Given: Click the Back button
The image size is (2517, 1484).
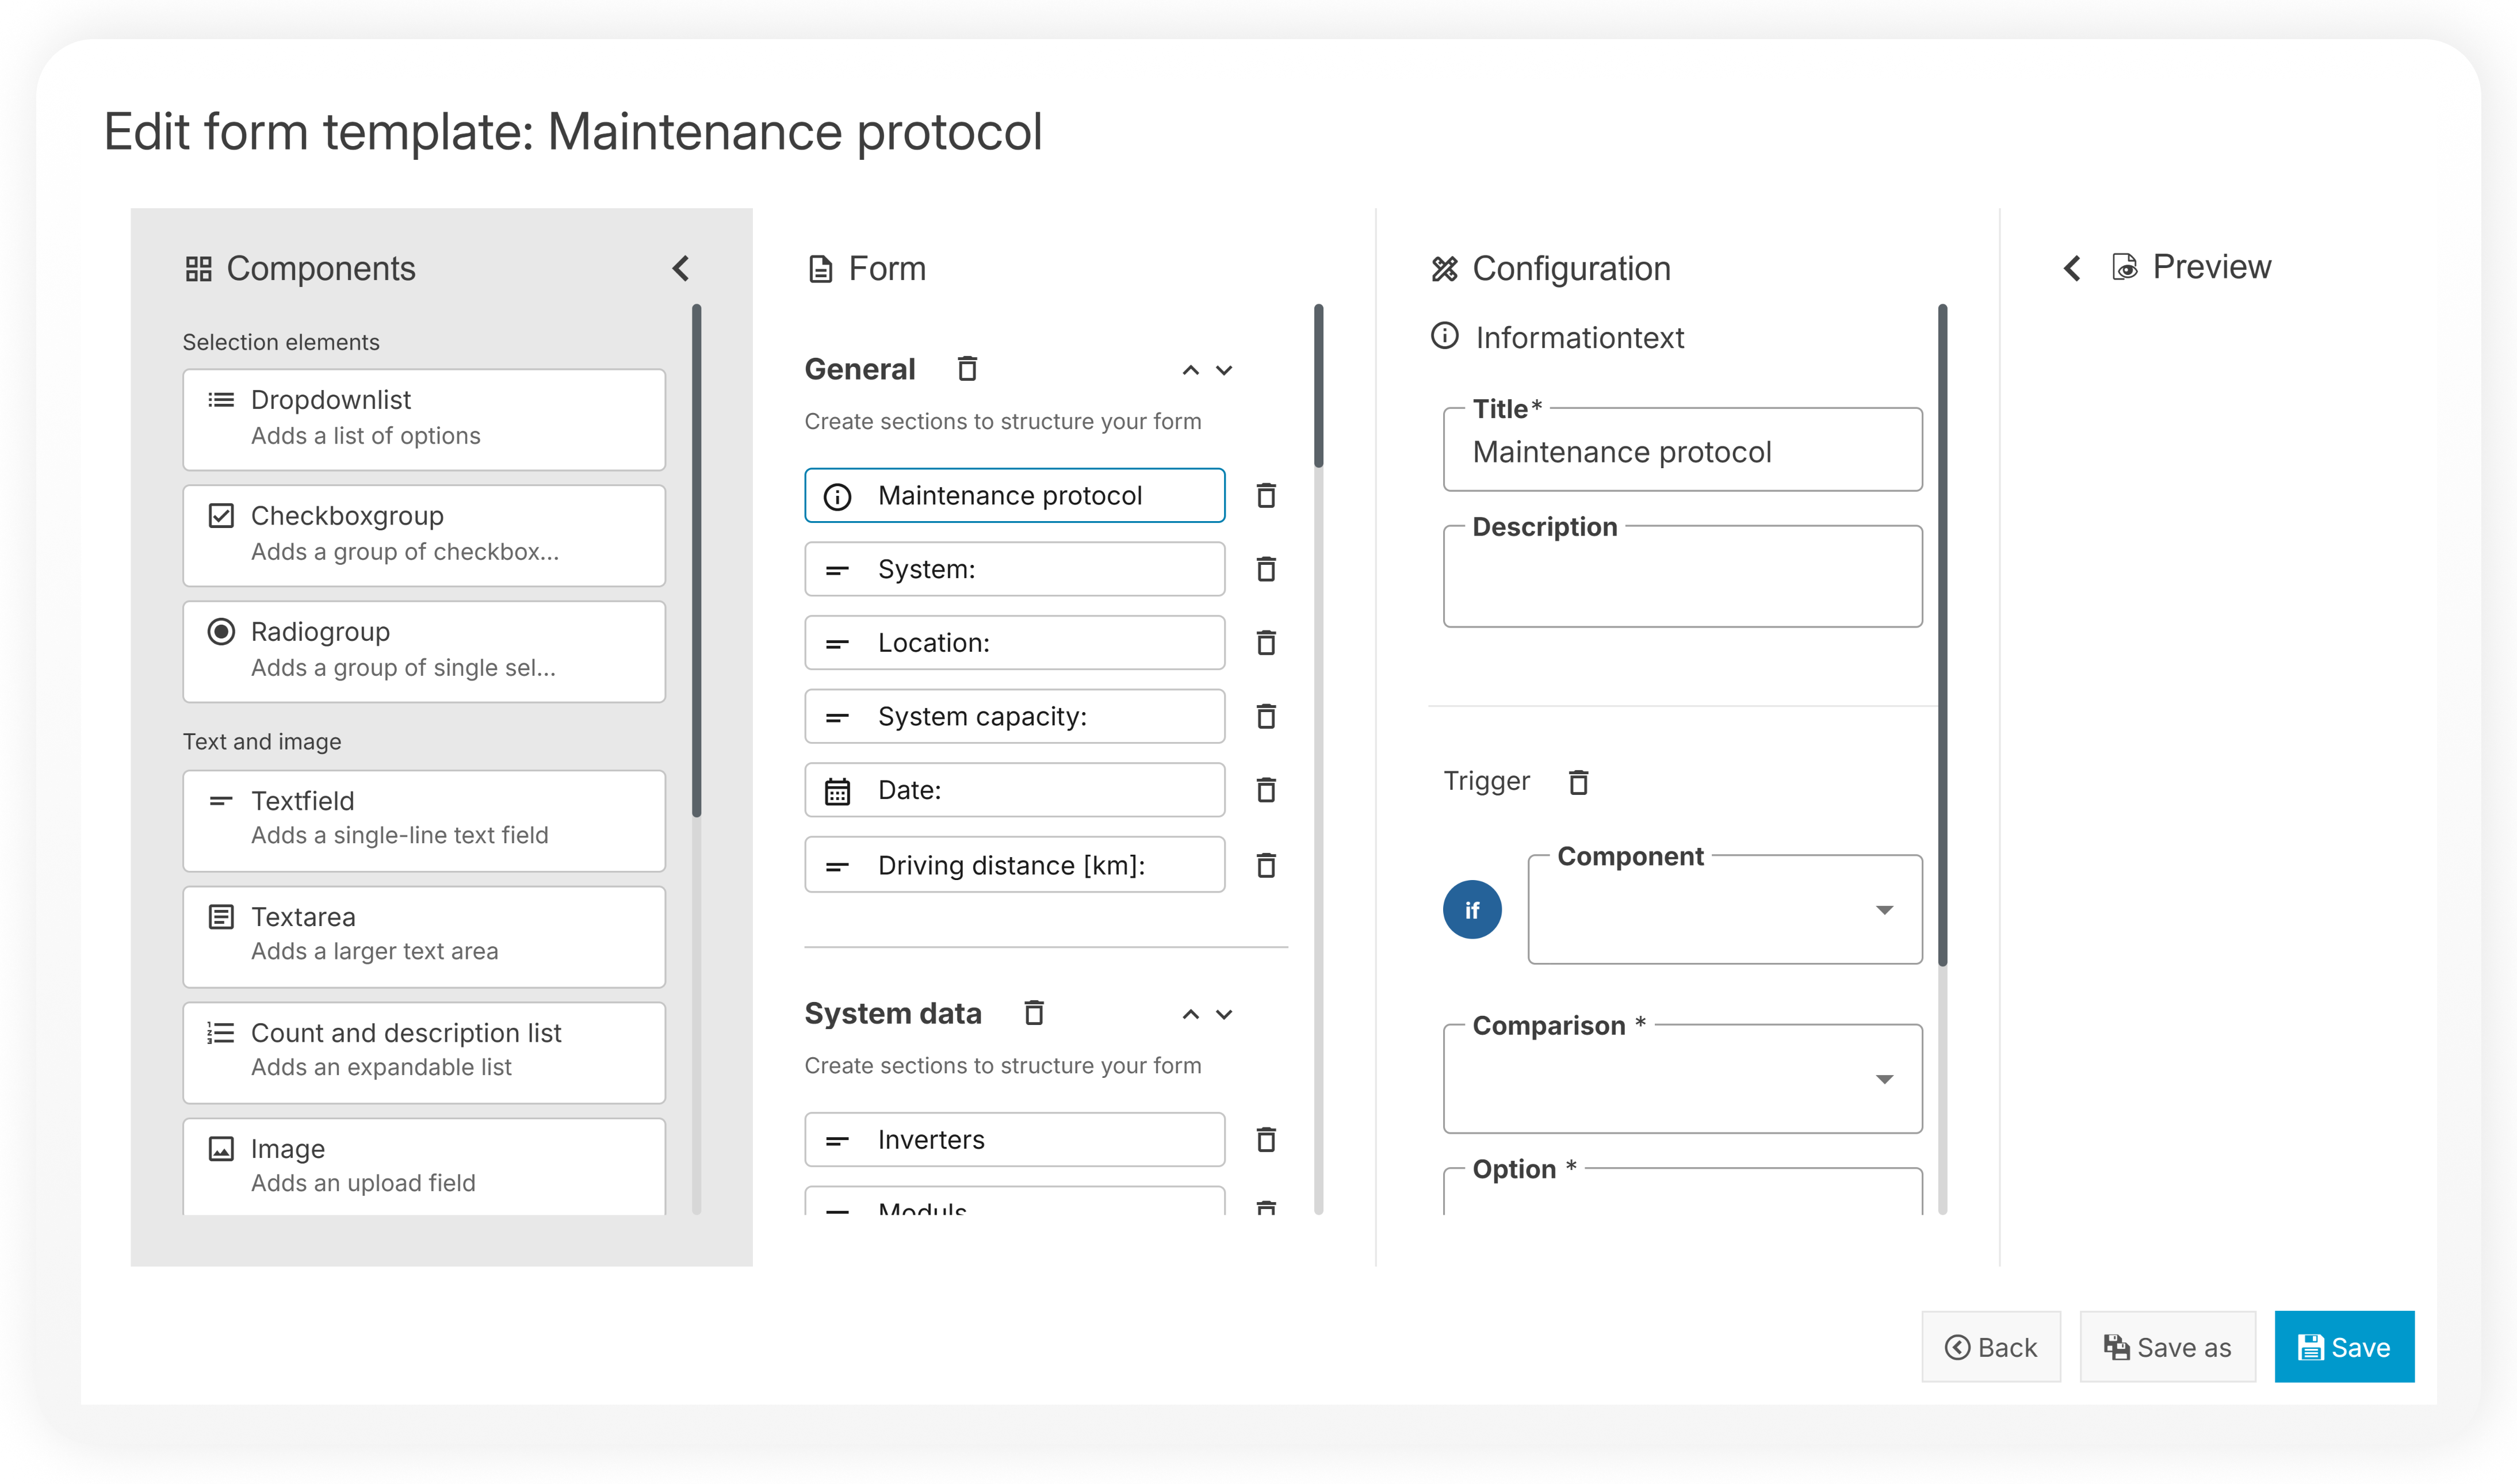Looking at the screenshot, I should 1990,1347.
